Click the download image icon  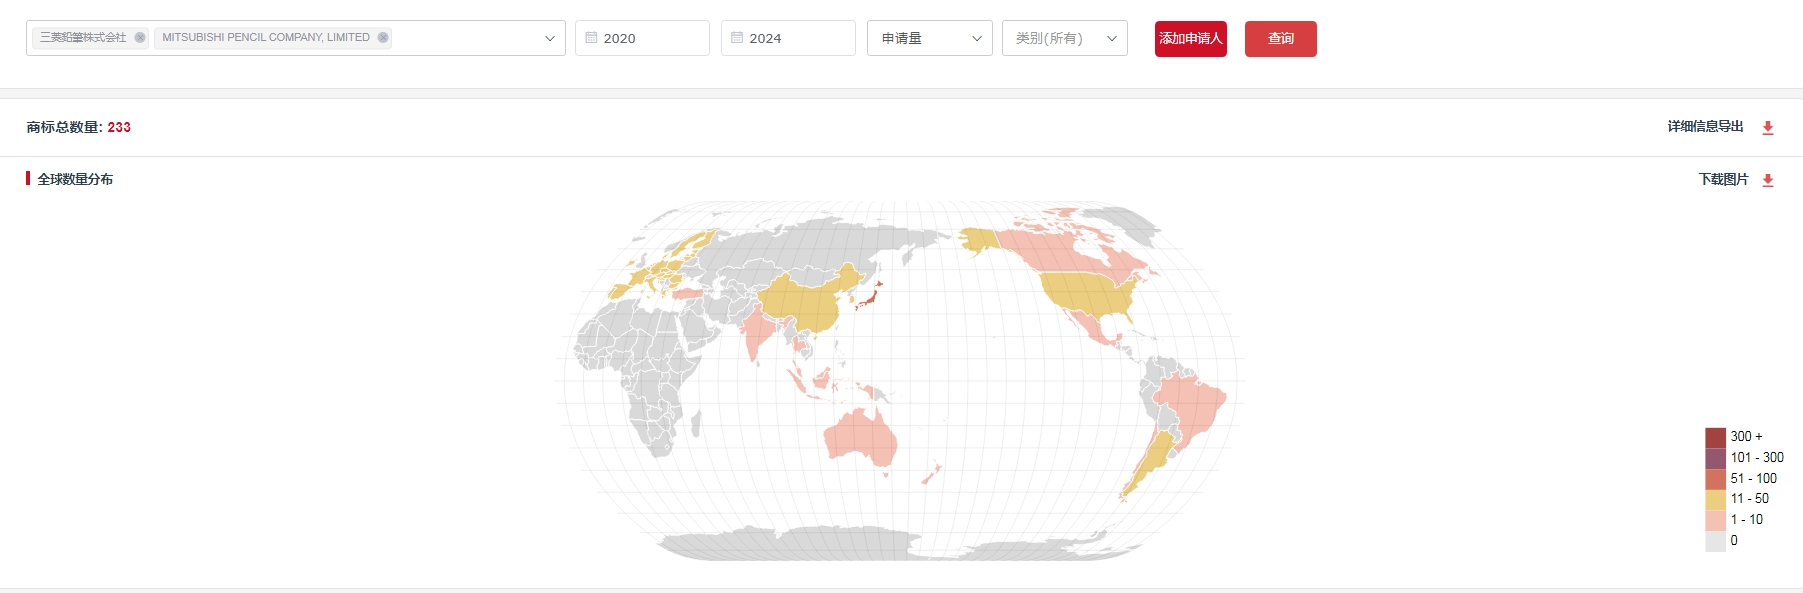[x=1767, y=181]
